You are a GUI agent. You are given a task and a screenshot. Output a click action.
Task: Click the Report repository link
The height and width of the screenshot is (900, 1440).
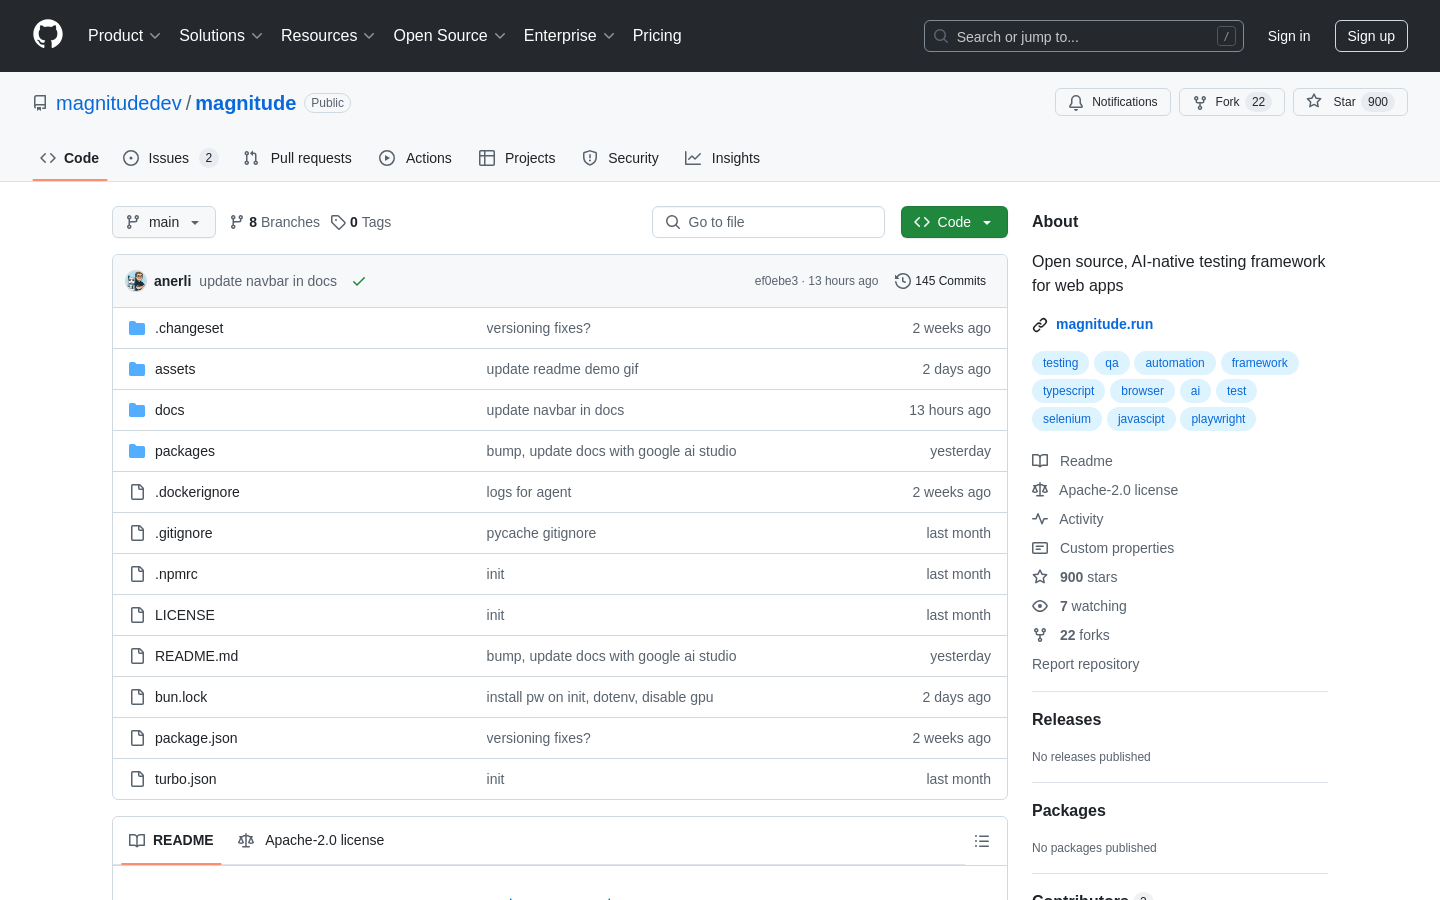(x=1085, y=664)
